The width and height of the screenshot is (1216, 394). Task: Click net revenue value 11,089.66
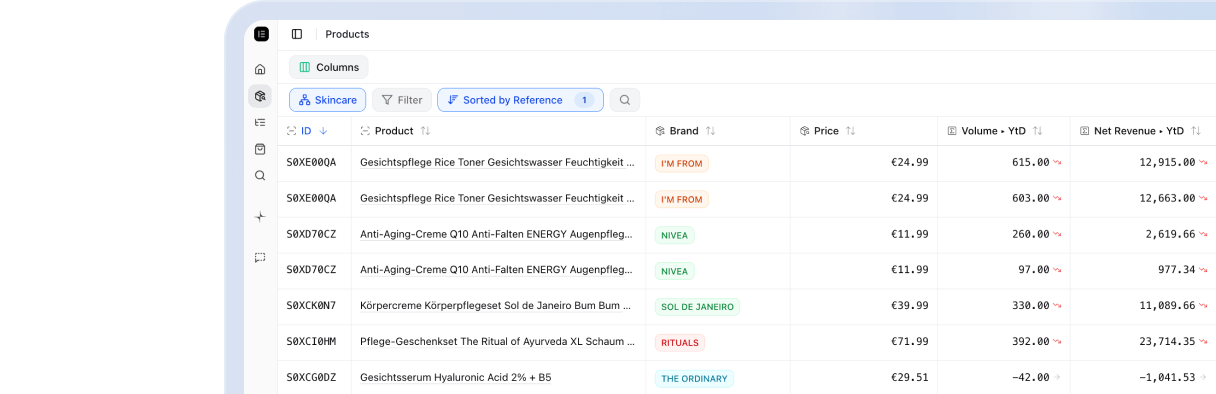(1167, 306)
